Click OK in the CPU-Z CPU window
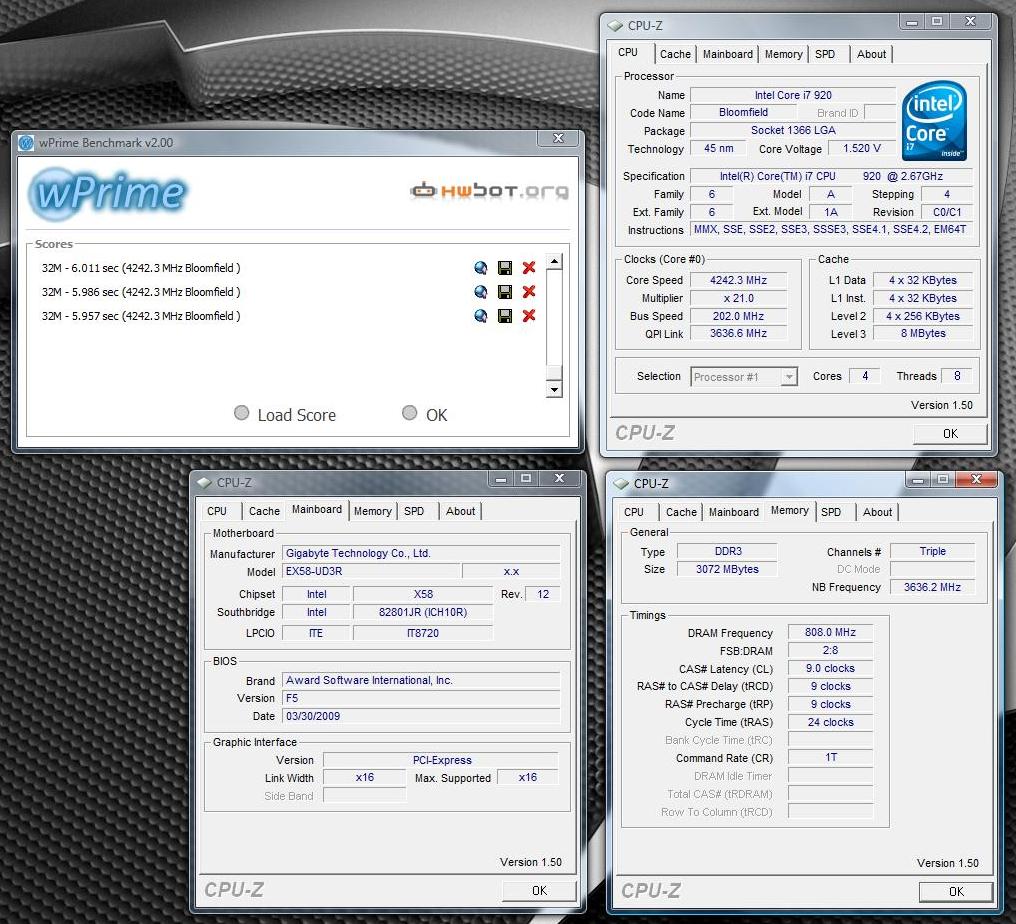Image resolution: width=1016 pixels, height=924 pixels. [951, 433]
